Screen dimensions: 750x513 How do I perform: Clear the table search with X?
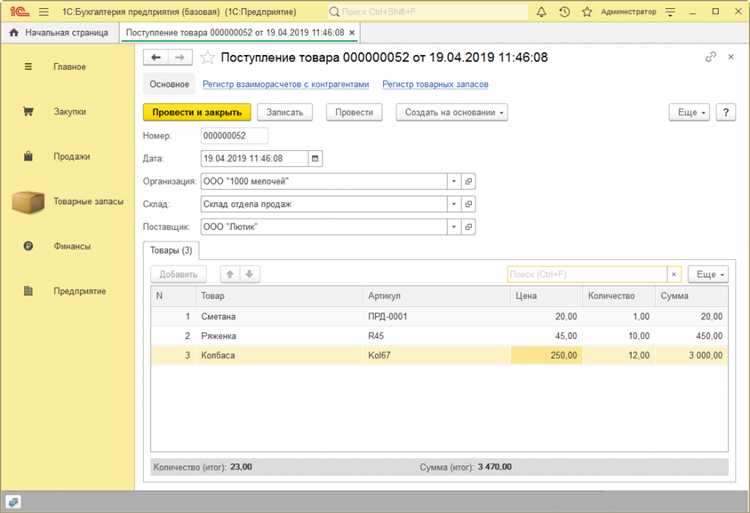pos(674,274)
